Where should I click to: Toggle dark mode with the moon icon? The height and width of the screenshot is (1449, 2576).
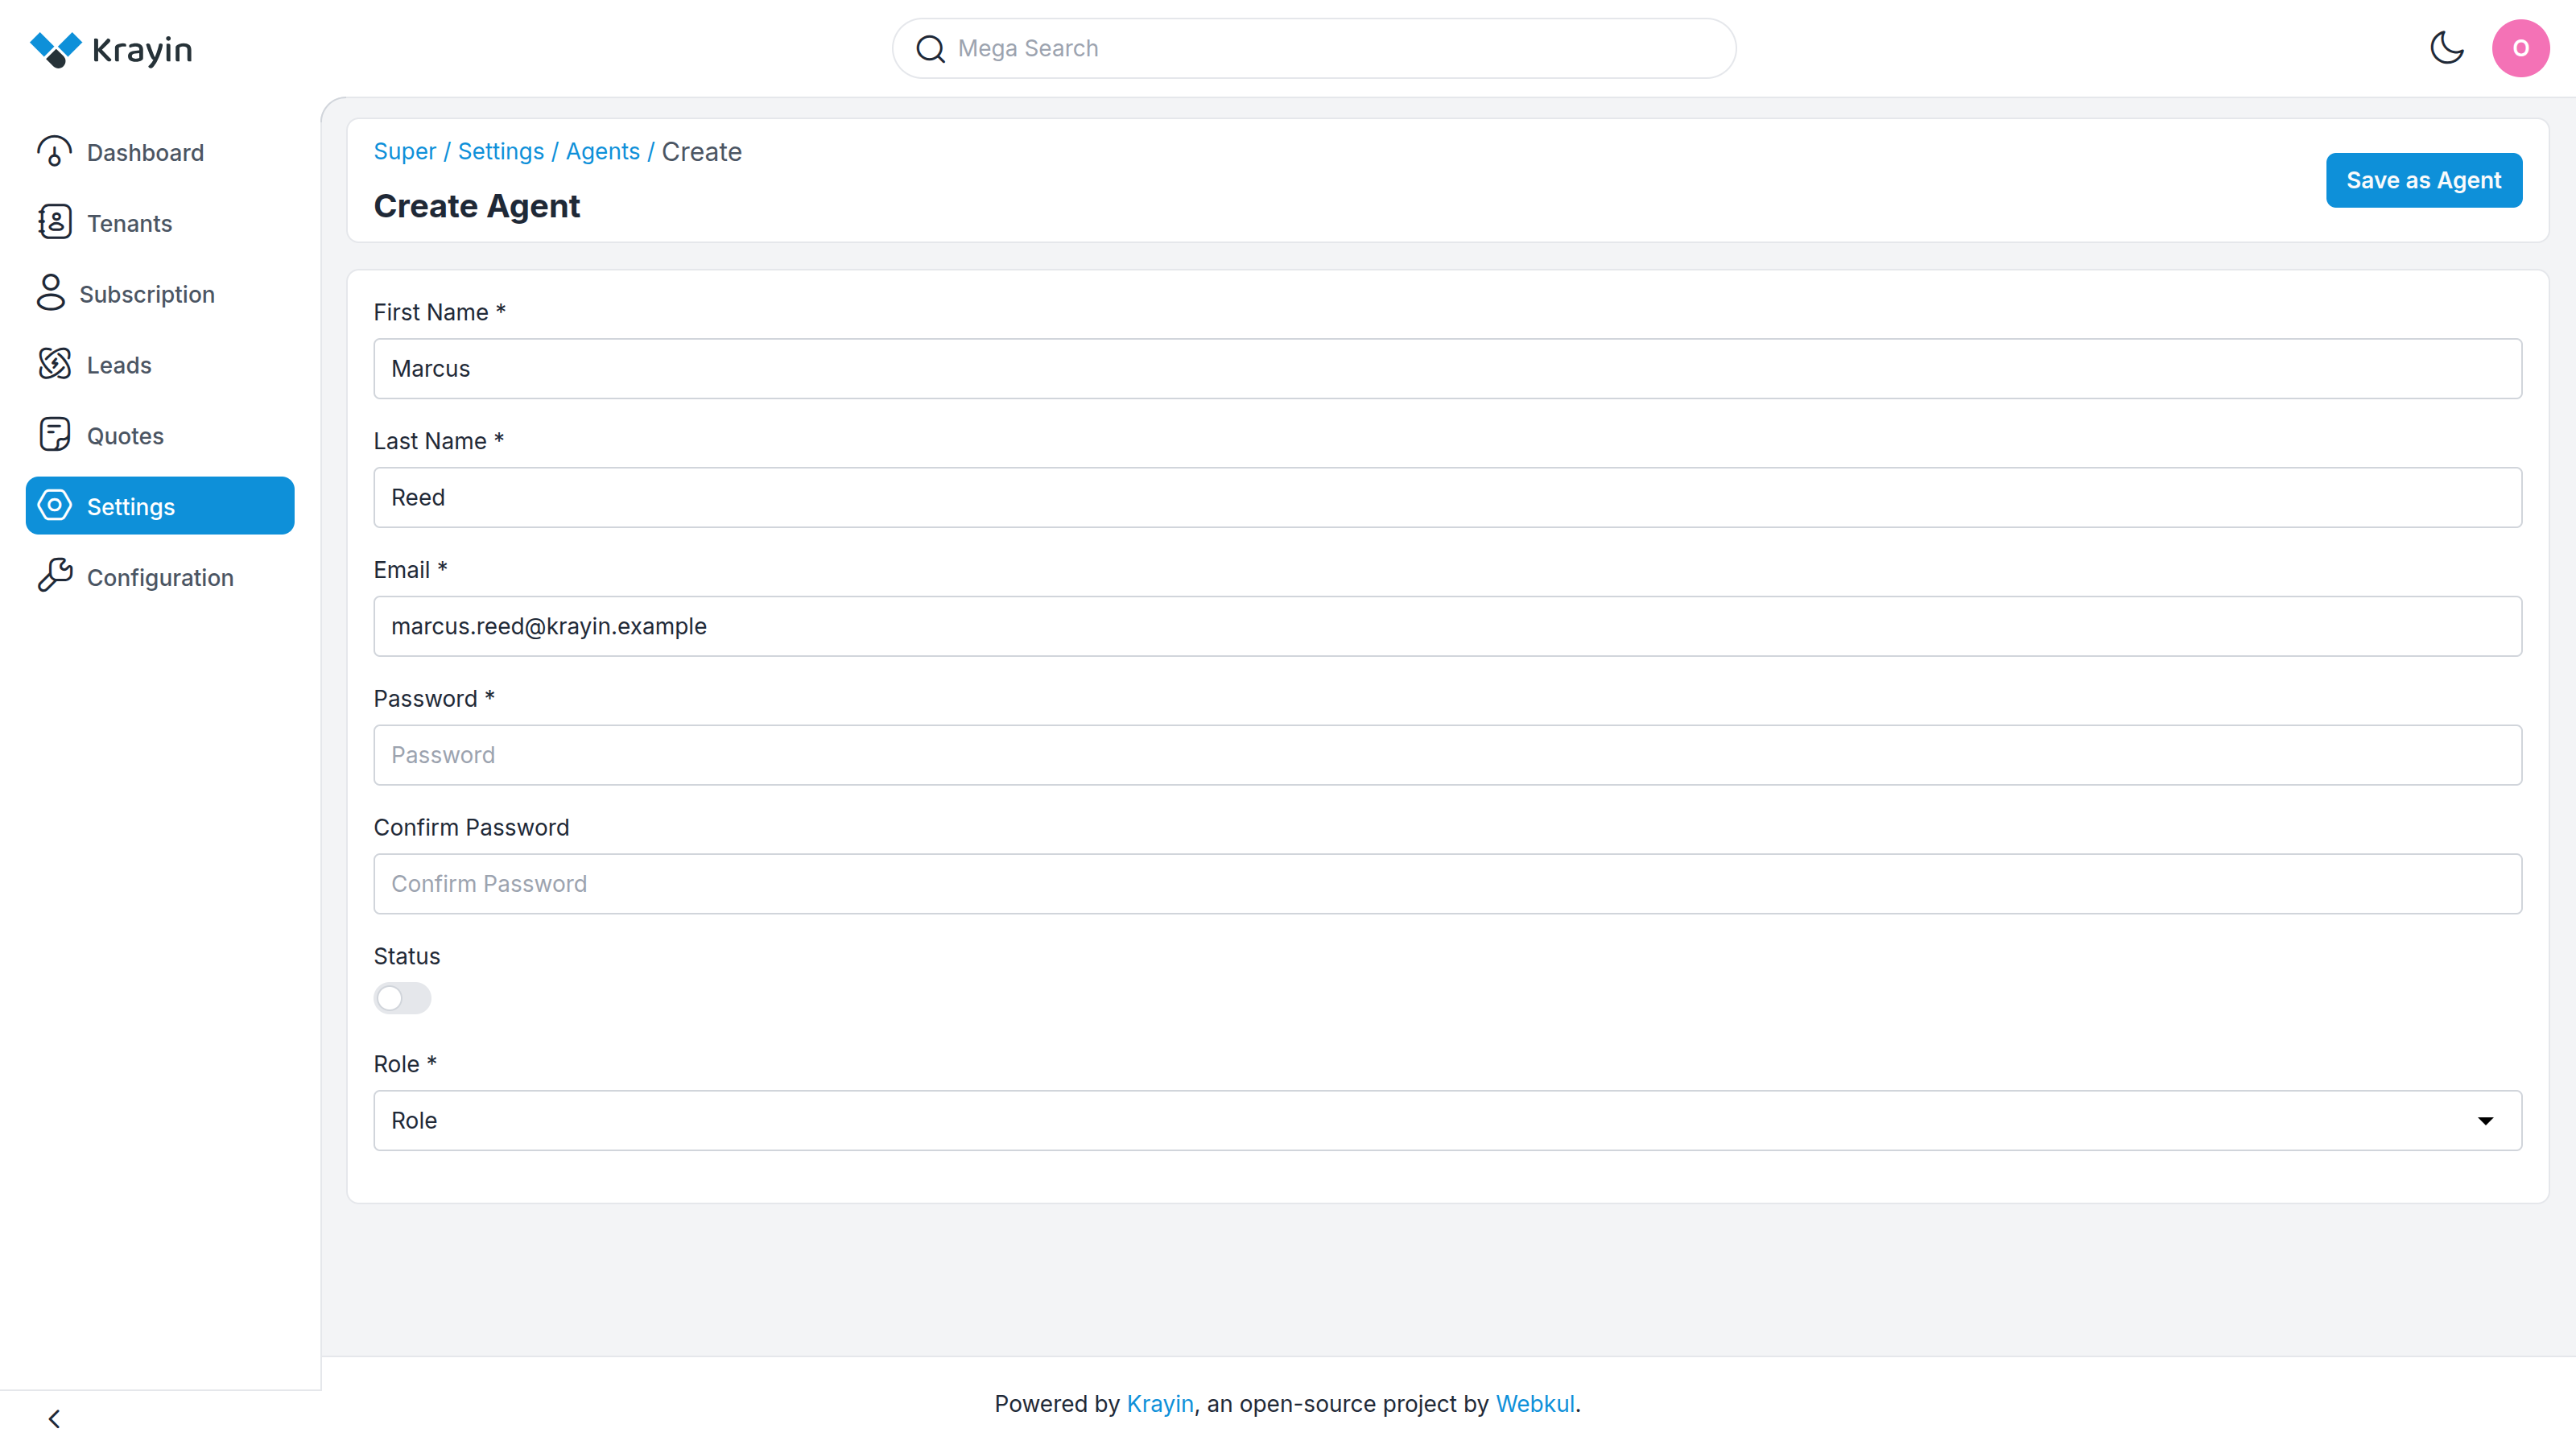(x=2446, y=48)
